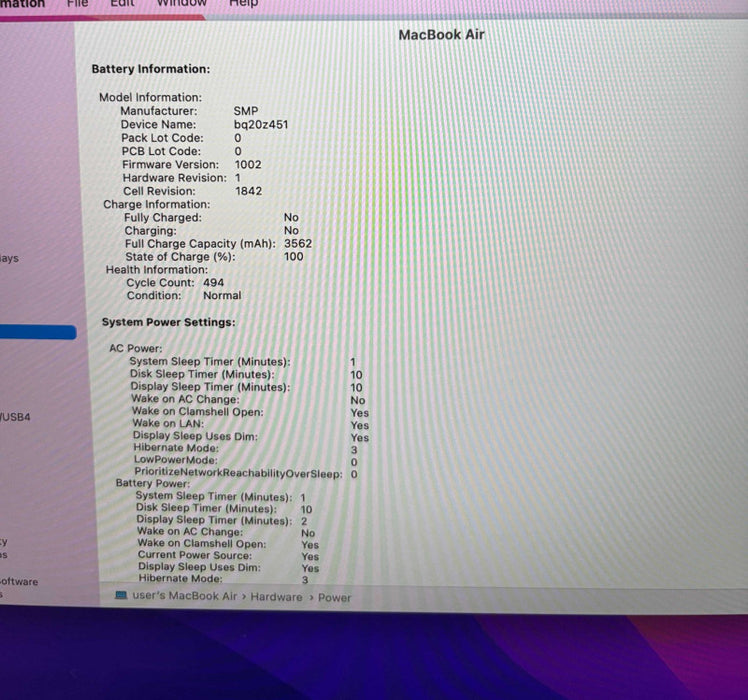Image resolution: width=748 pixels, height=700 pixels.
Task: Open the Edit menu
Action: coord(122,3)
